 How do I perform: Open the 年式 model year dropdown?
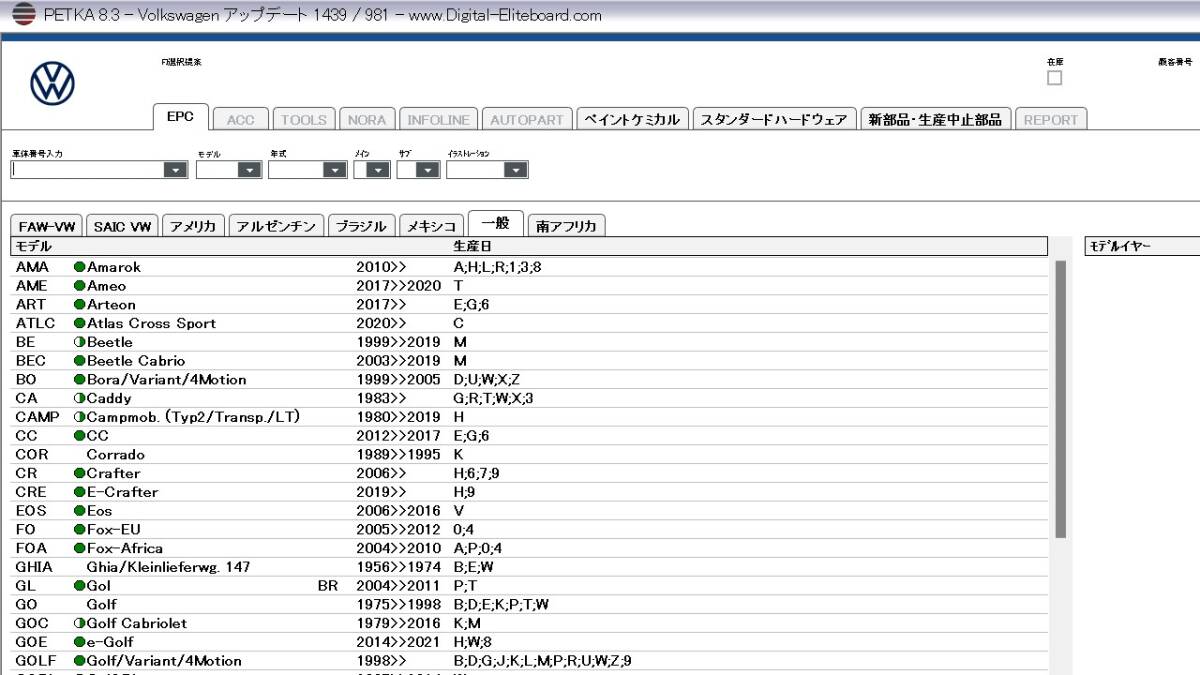pyautogui.click(x=335, y=171)
